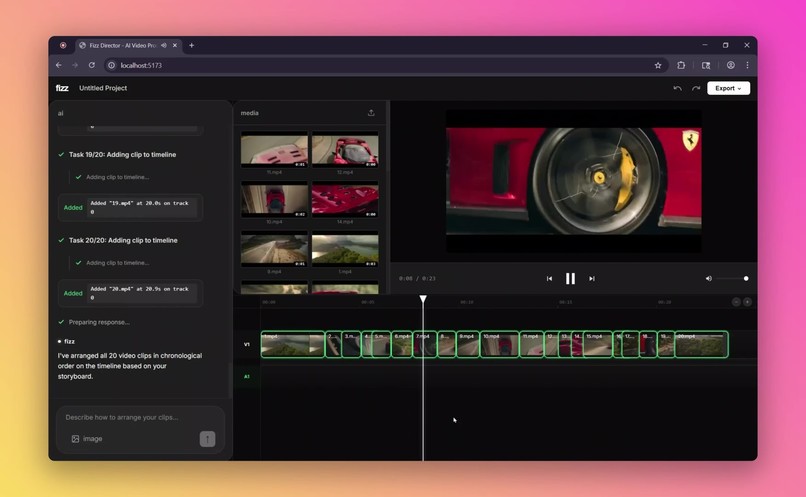Select the V1 video track label
This screenshot has width=806, height=497.
pos(247,344)
